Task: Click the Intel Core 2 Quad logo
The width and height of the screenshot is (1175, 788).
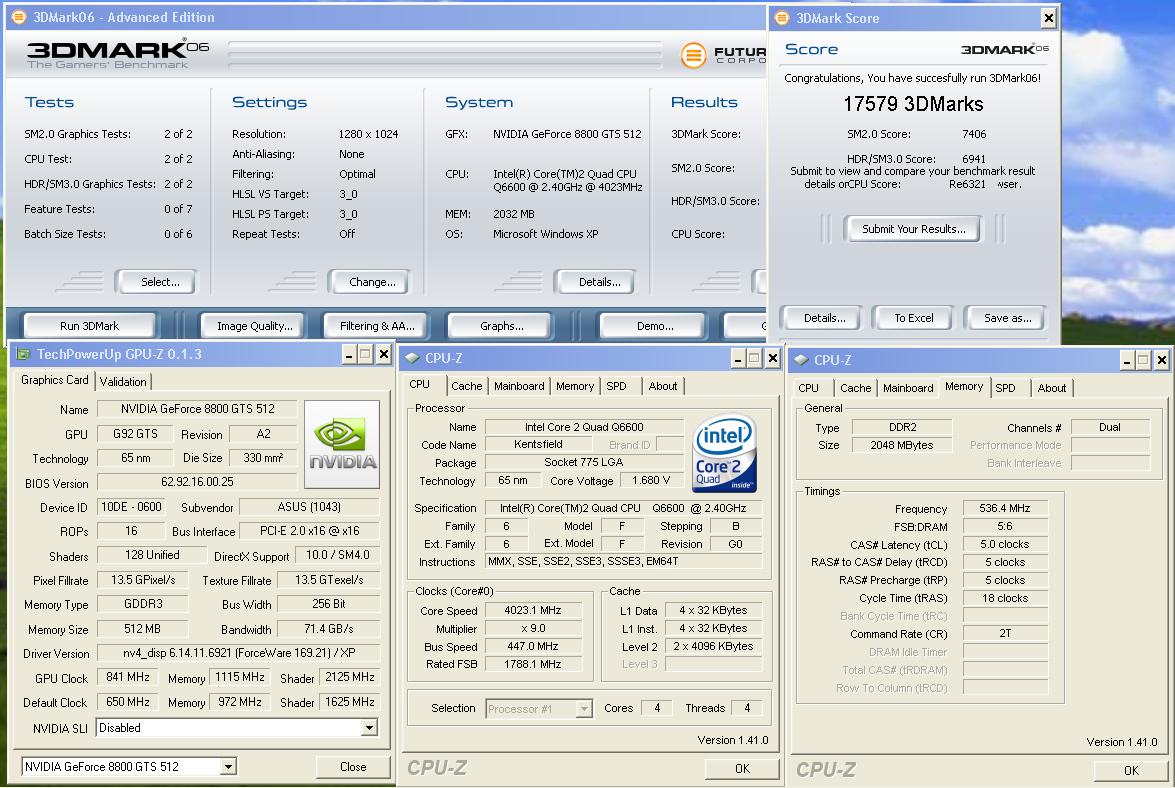Action: 724,453
